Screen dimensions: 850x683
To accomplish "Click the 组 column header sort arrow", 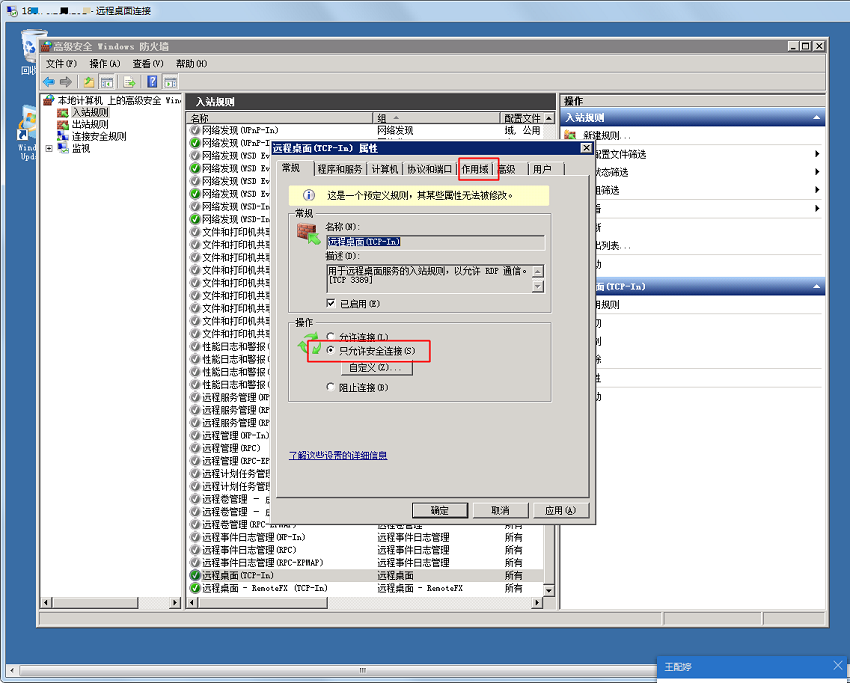I will point(396,118).
